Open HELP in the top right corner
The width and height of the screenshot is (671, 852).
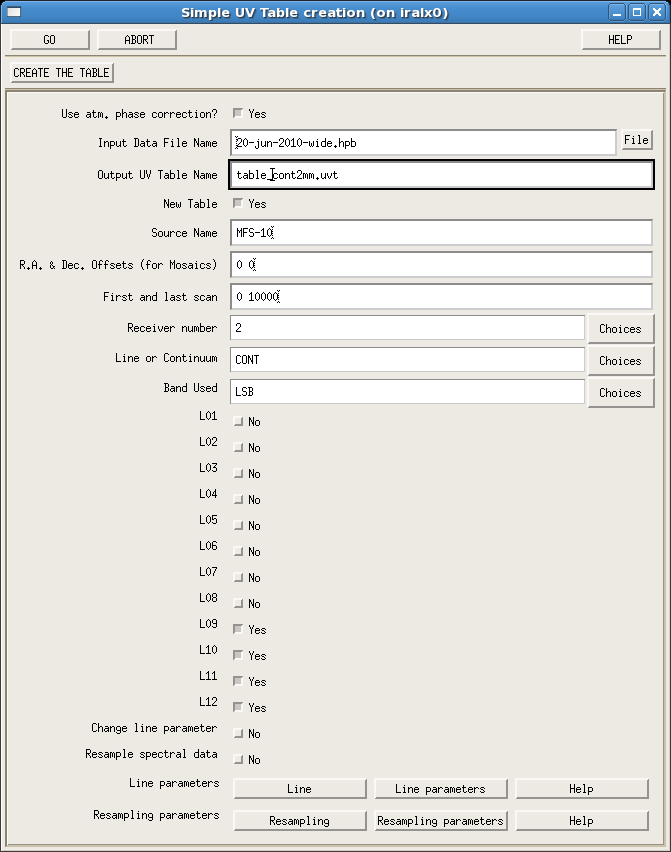(620, 40)
